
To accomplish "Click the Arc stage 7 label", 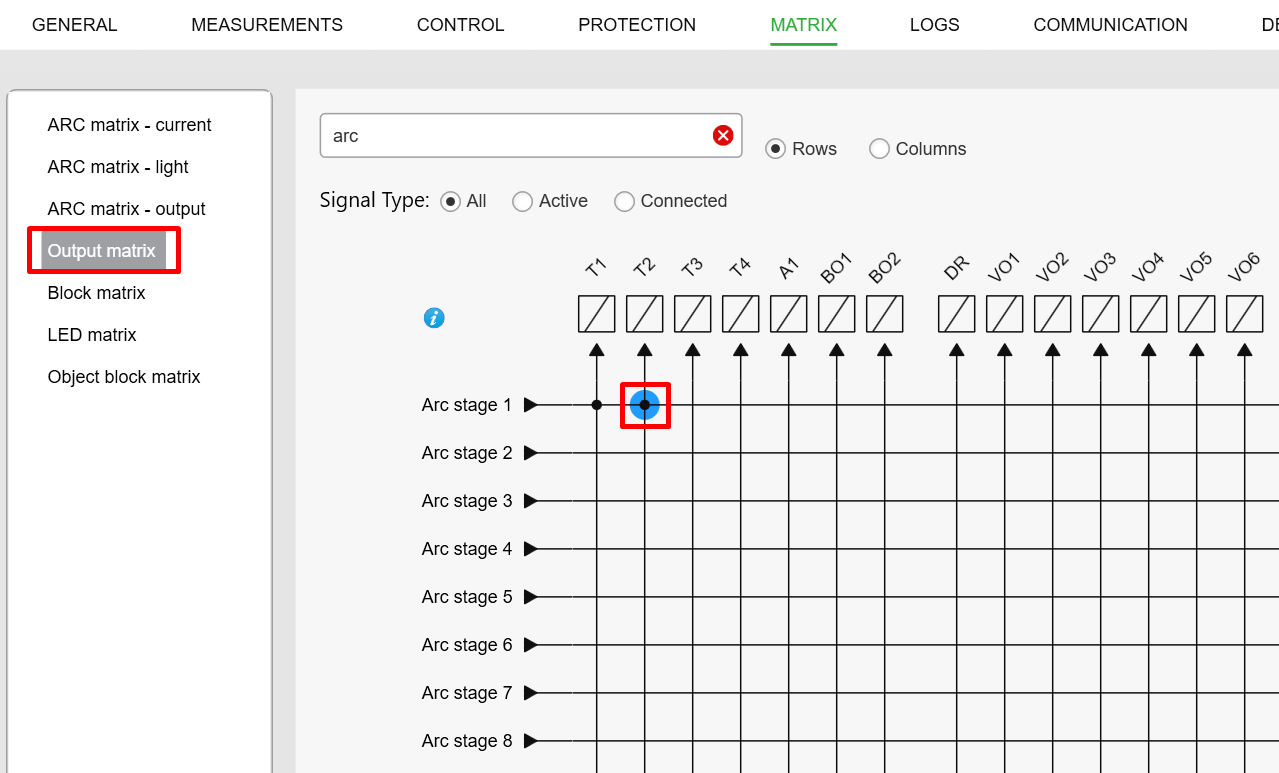I will pos(467,693).
